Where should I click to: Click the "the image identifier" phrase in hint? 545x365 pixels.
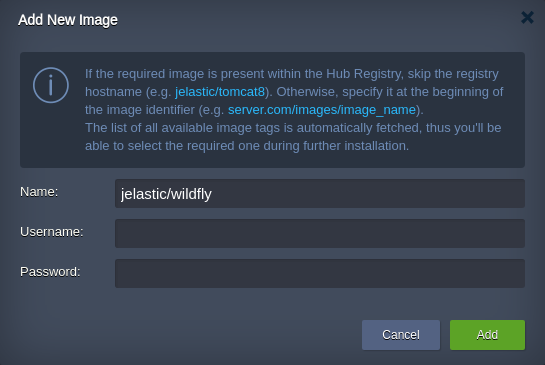tap(140, 110)
